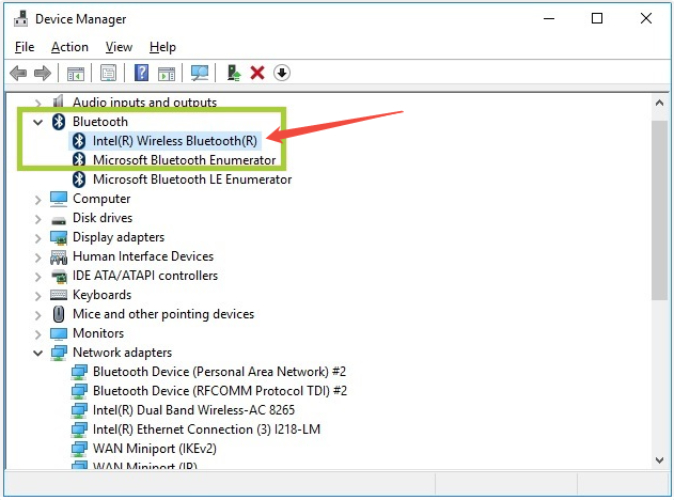674x500 pixels.
Task: Click the Network adapters category icon
Action: [x=58, y=353]
